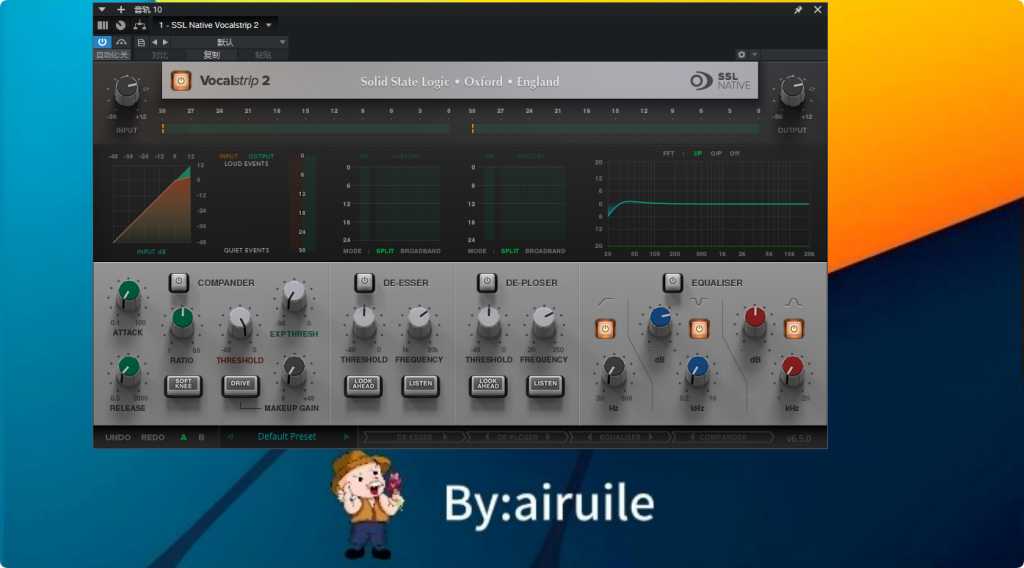1024x568 pixels.
Task: Click the Compander Release knob
Action: 128,371
